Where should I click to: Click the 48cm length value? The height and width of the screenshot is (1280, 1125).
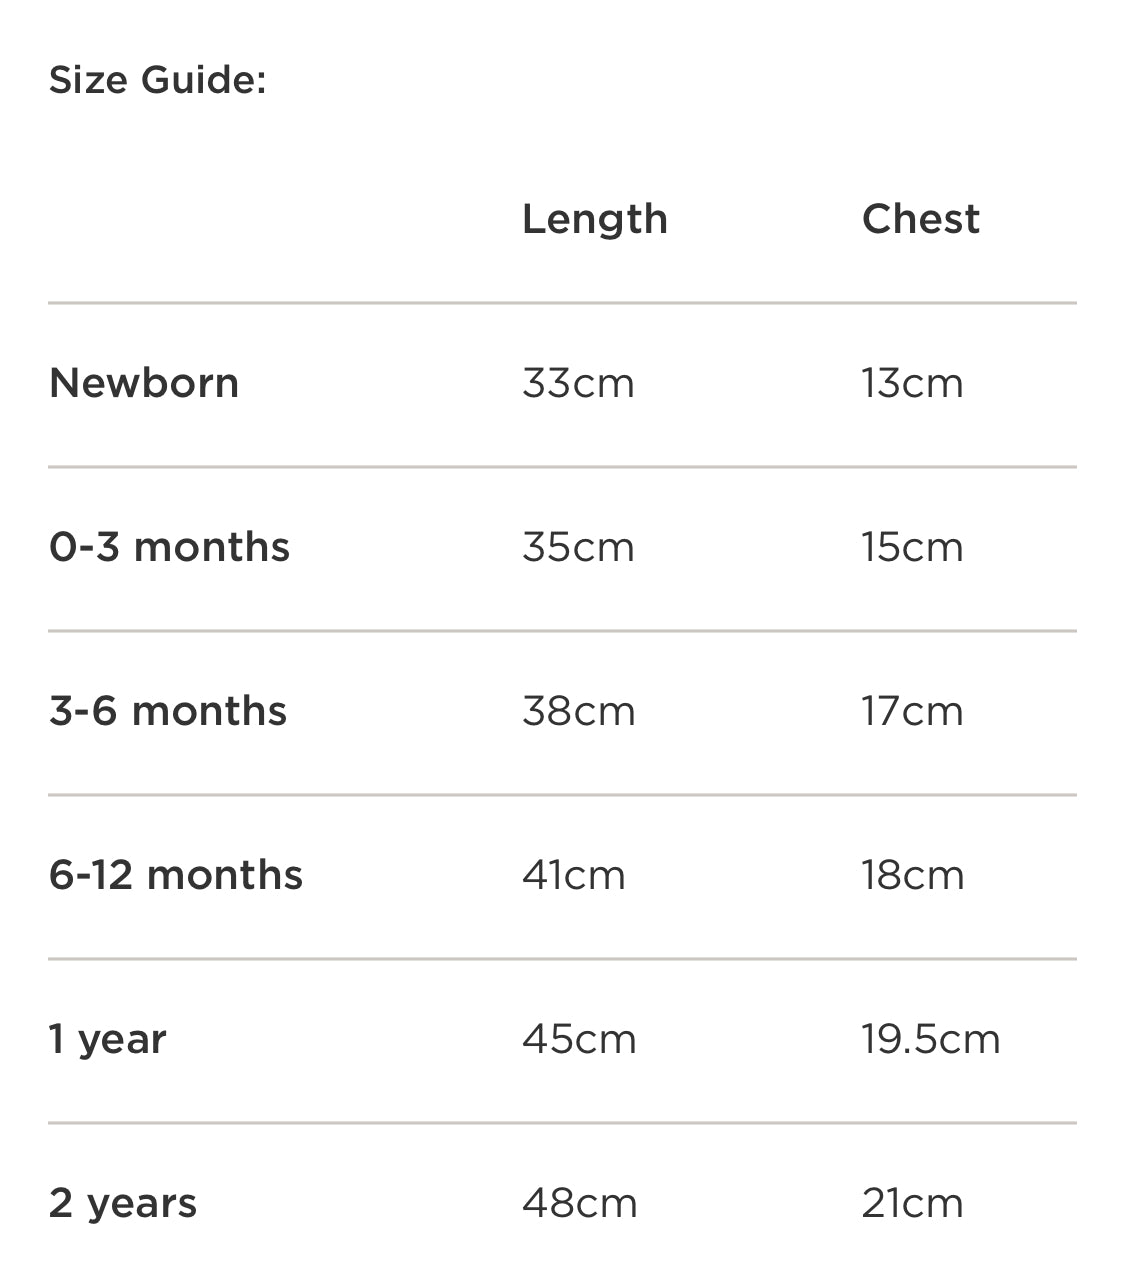579,1203
